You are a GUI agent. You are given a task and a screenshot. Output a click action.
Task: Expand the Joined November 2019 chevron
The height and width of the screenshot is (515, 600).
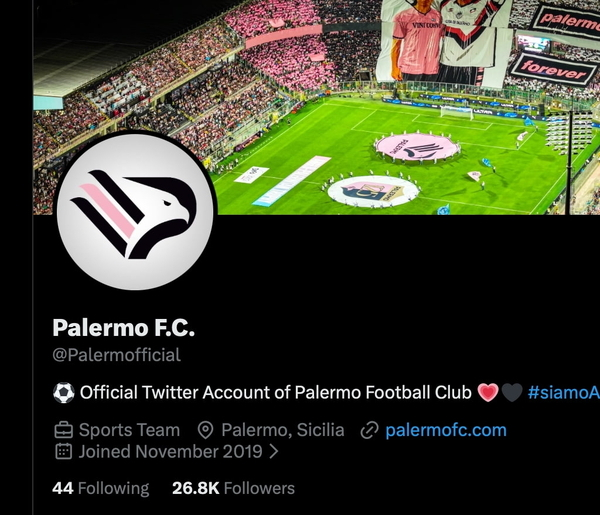tap(274, 451)
